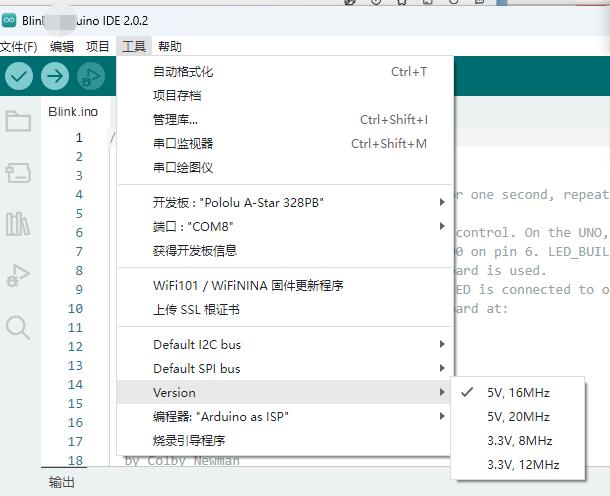Screen dimensions: 610x496
Task: Click line number 18 in editor gutter
Action: [75, 461]
